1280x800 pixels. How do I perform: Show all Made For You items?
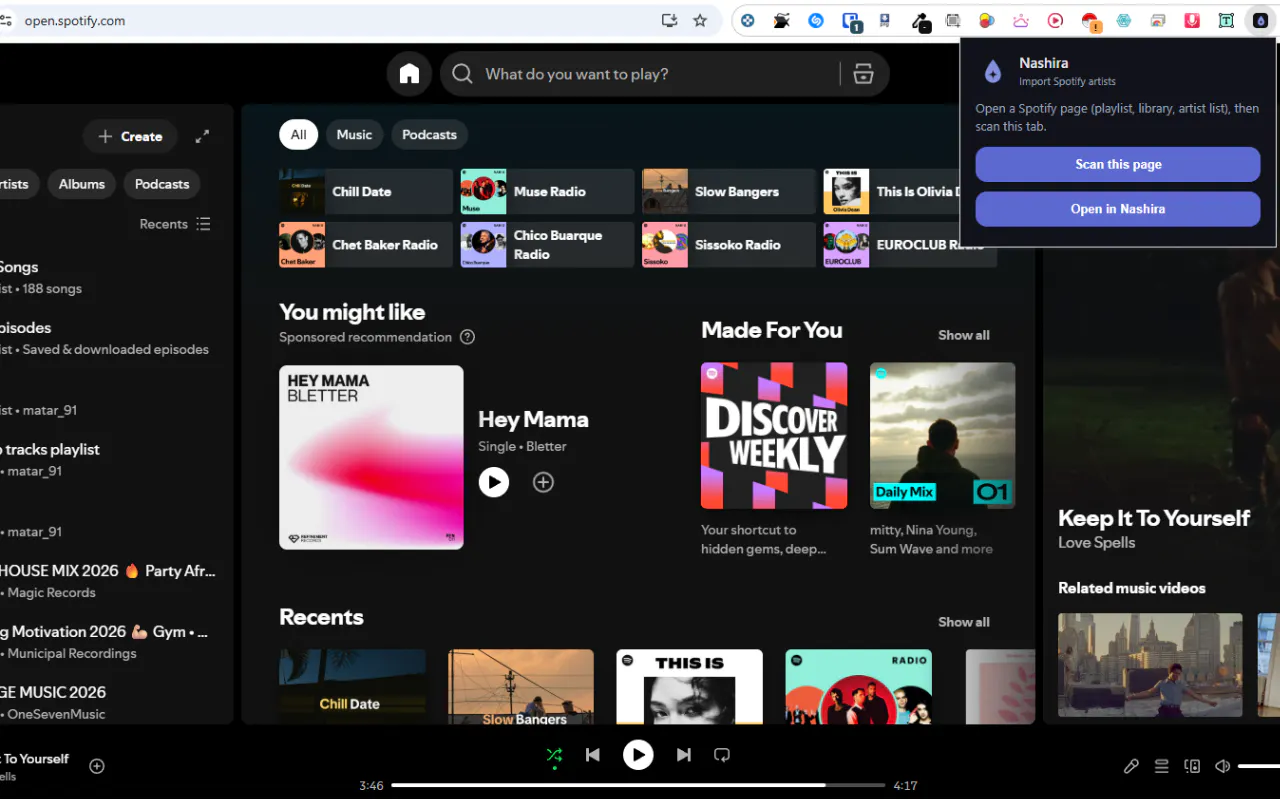click(x=964, y=335)
